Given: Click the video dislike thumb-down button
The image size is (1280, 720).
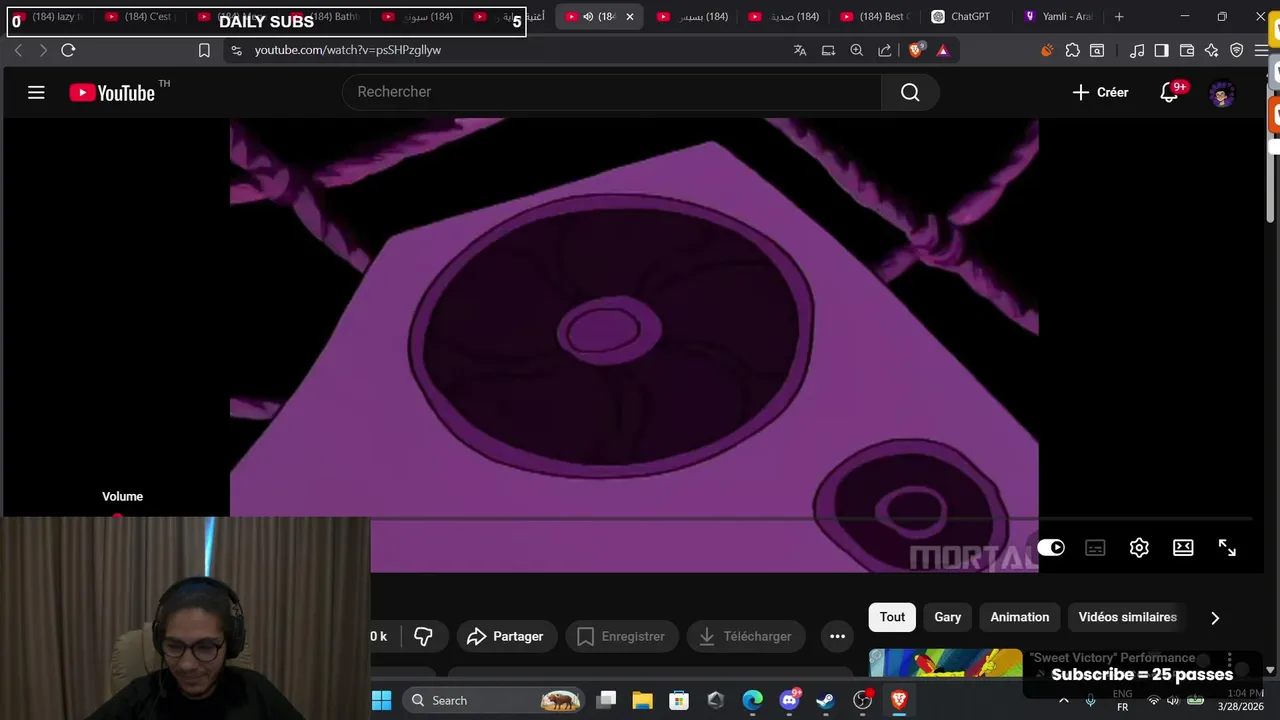Looking at the screenshot, I should (423, 636).
